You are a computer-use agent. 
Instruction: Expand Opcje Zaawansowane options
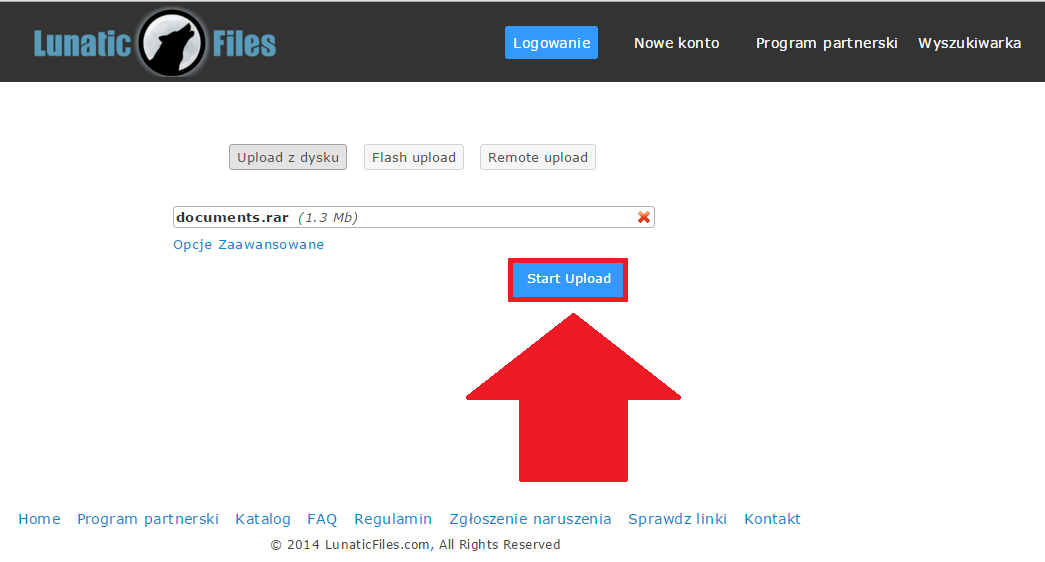(x=249, y=245)
